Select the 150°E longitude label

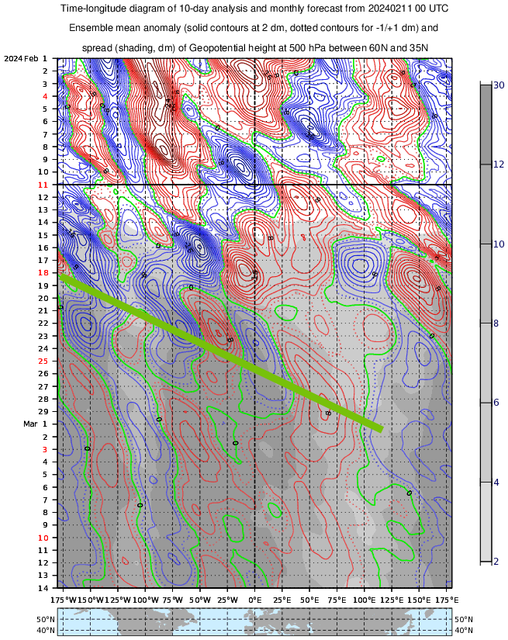(x=419, y=600)
